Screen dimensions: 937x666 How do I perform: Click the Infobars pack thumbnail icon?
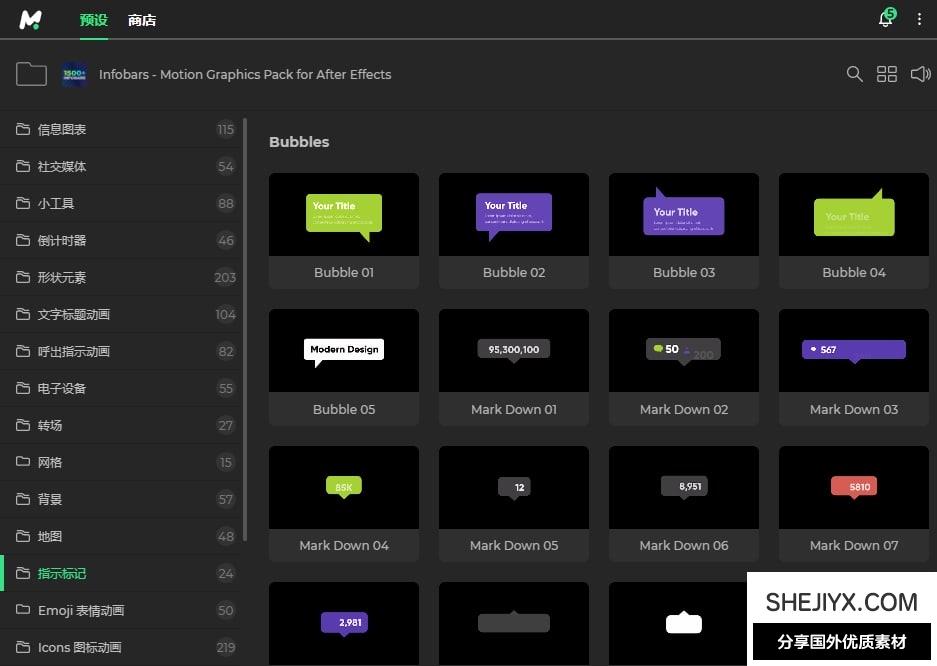[x=74, y=74]
